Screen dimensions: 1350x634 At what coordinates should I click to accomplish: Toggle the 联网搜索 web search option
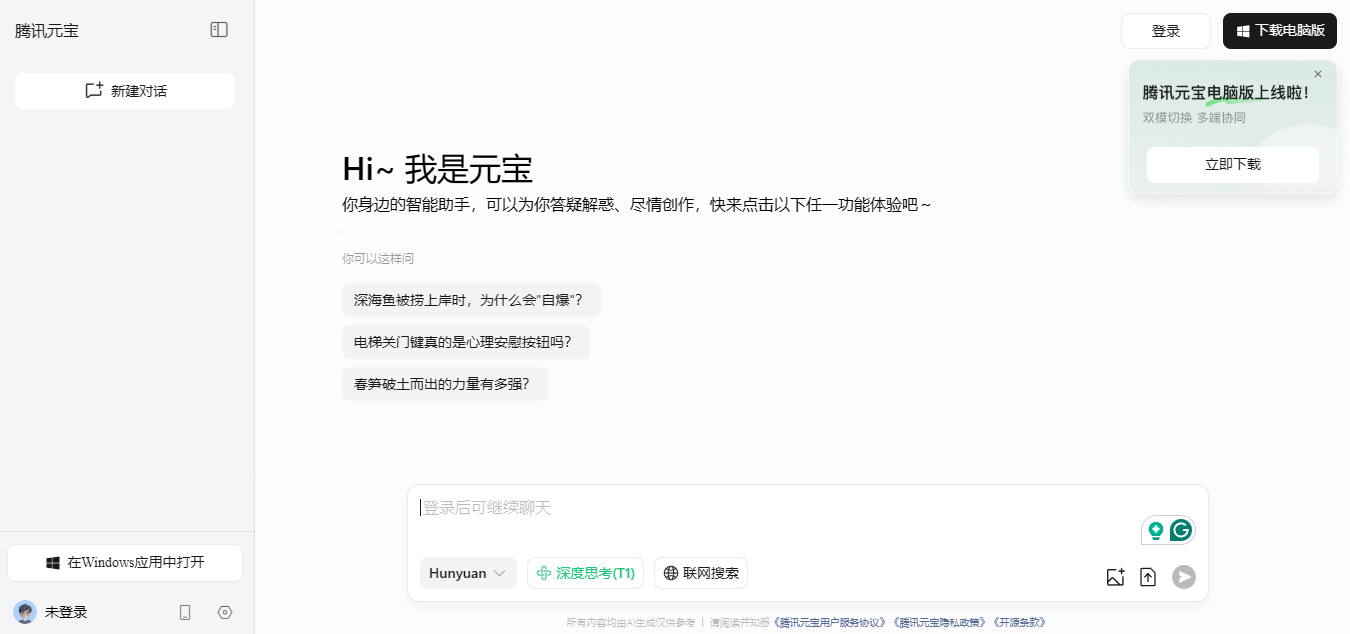coord(701,573)
